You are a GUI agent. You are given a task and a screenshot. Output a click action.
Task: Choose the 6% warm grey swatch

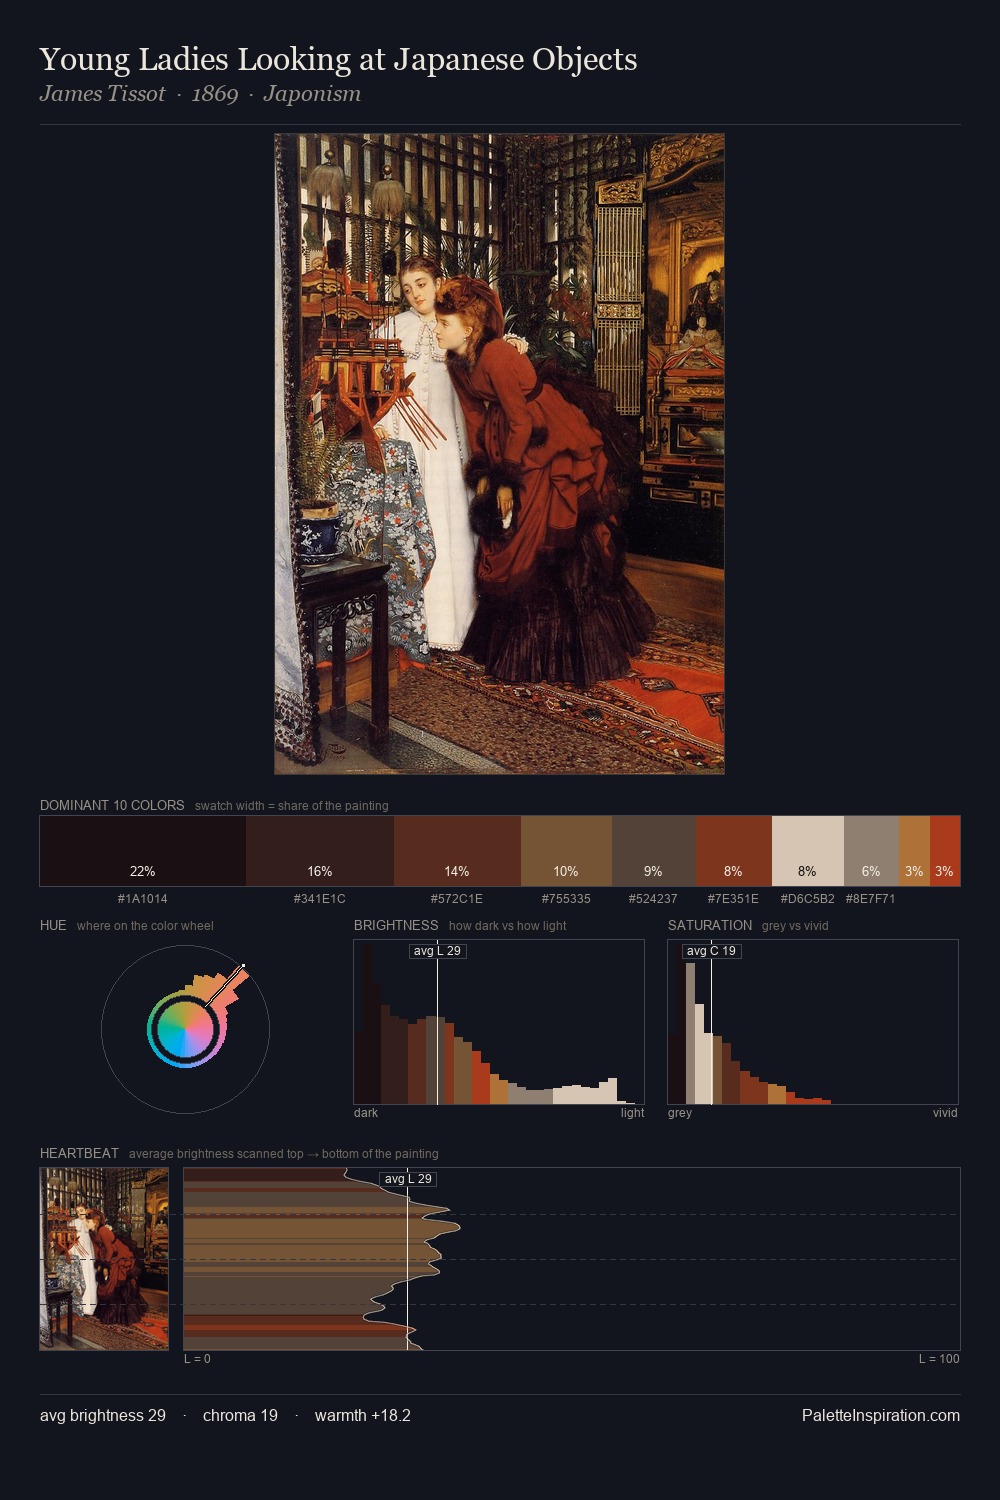[871, 851]
